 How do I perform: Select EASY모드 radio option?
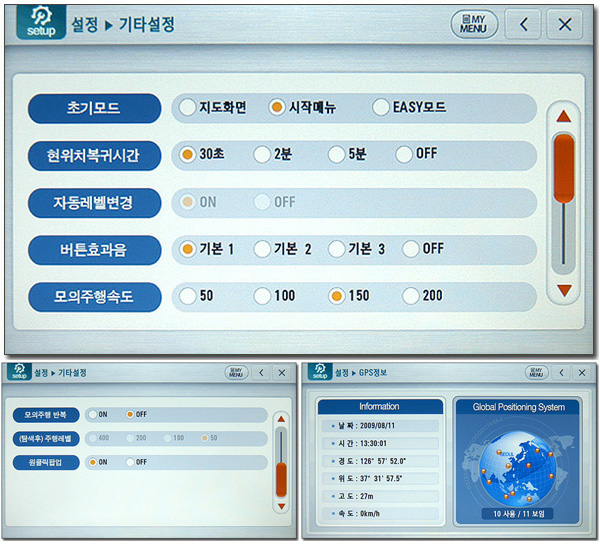point(380,107)
